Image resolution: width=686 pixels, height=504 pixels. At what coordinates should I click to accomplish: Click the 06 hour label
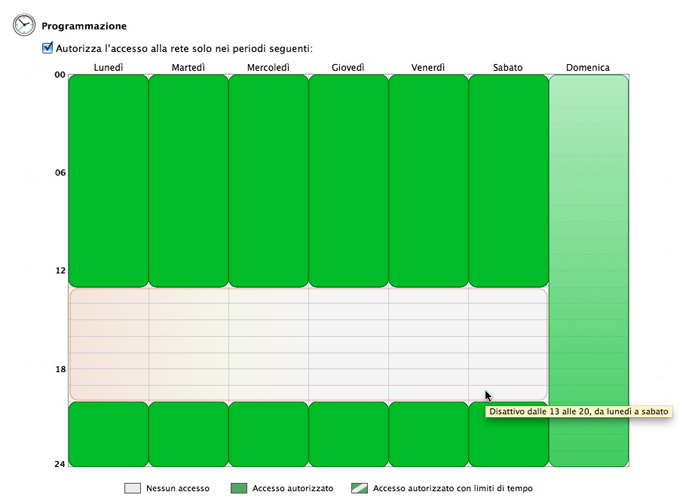(60, 173)
